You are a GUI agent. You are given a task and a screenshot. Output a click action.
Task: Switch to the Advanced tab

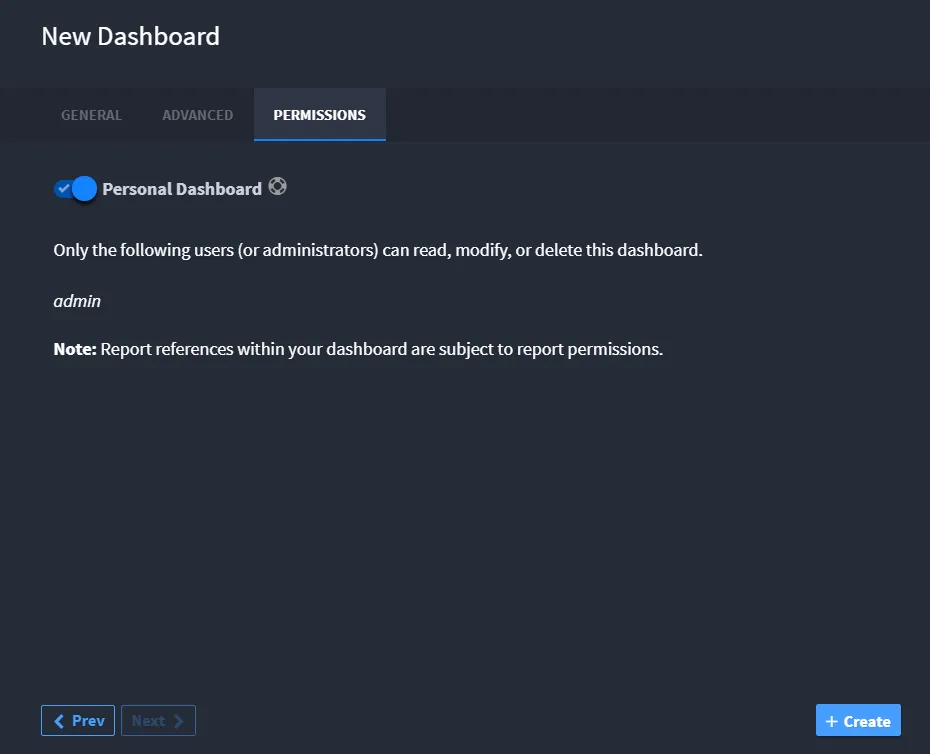click(198, 115)
